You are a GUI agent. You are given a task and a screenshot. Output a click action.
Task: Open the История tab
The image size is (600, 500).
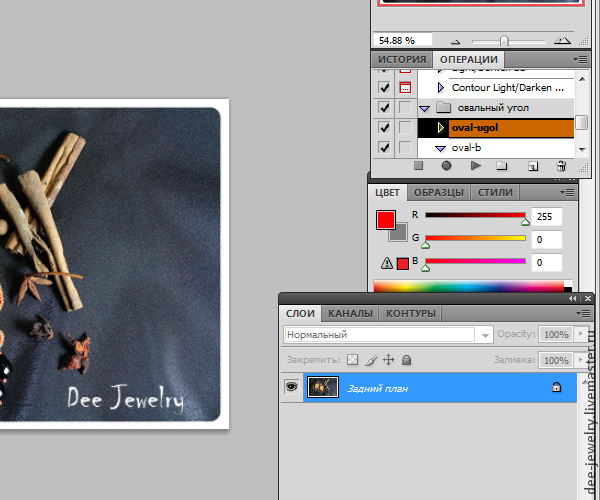pos(401,60)
